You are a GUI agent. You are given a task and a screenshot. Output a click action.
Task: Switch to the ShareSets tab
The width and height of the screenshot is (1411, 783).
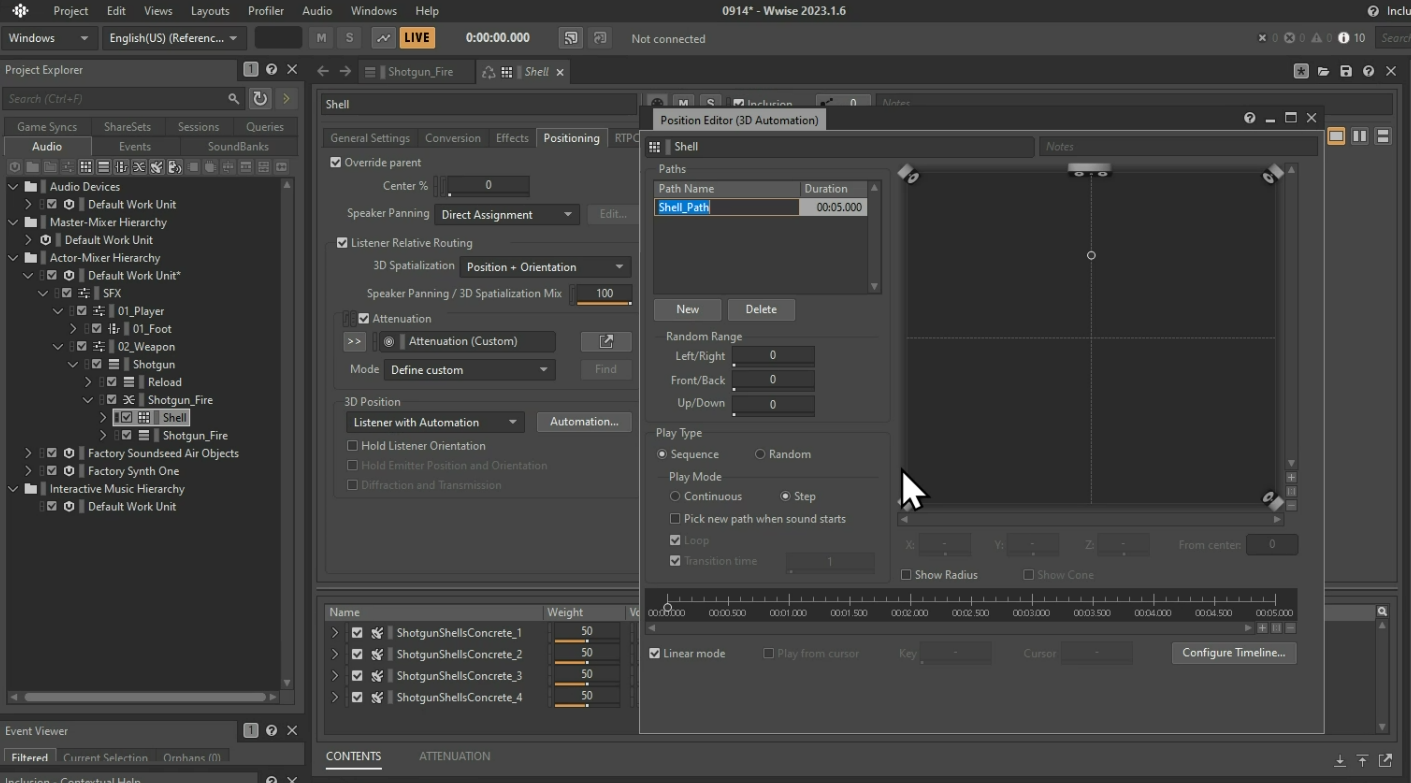127,127
